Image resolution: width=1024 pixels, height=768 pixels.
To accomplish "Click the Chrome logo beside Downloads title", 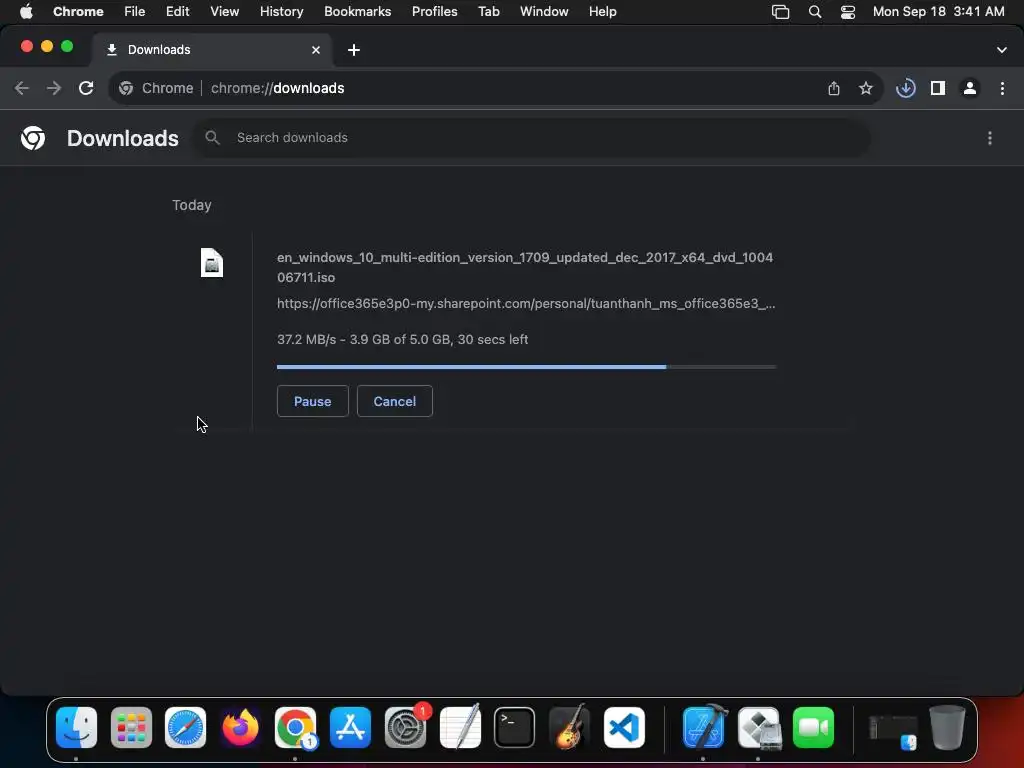I will (33, 138).
